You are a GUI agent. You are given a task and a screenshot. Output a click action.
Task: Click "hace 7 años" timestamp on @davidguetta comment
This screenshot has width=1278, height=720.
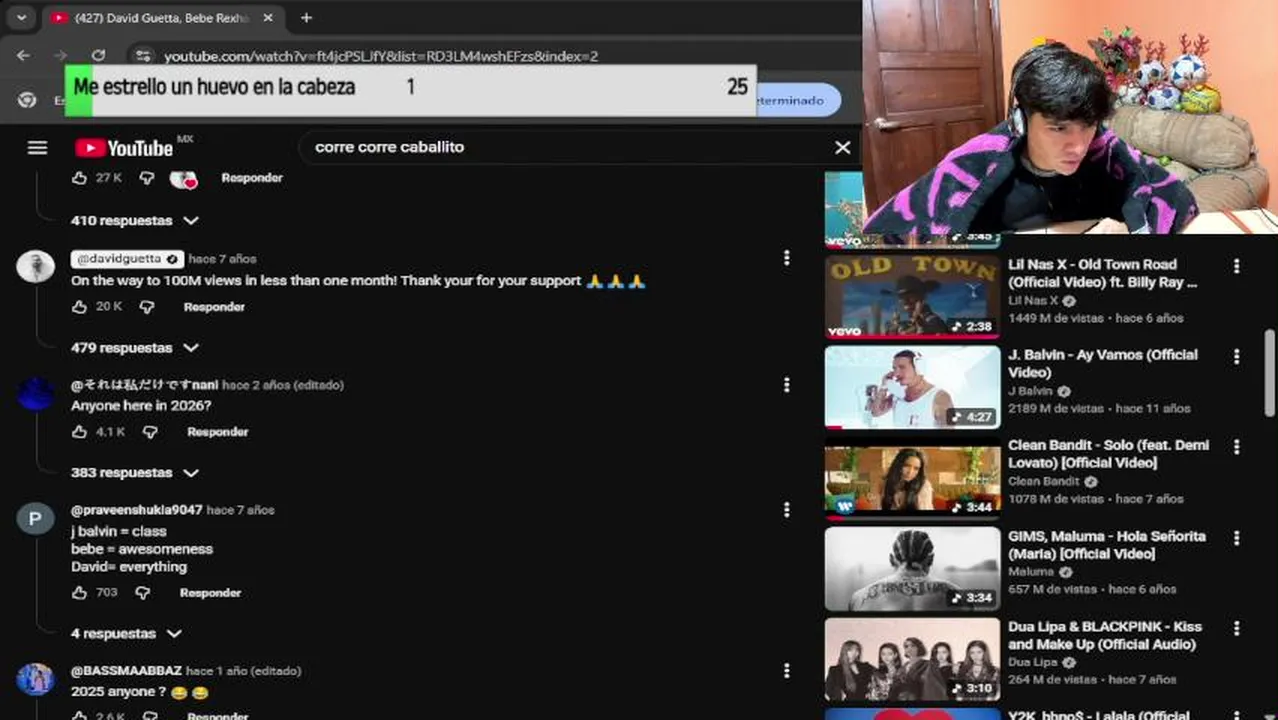pos(222,259)
